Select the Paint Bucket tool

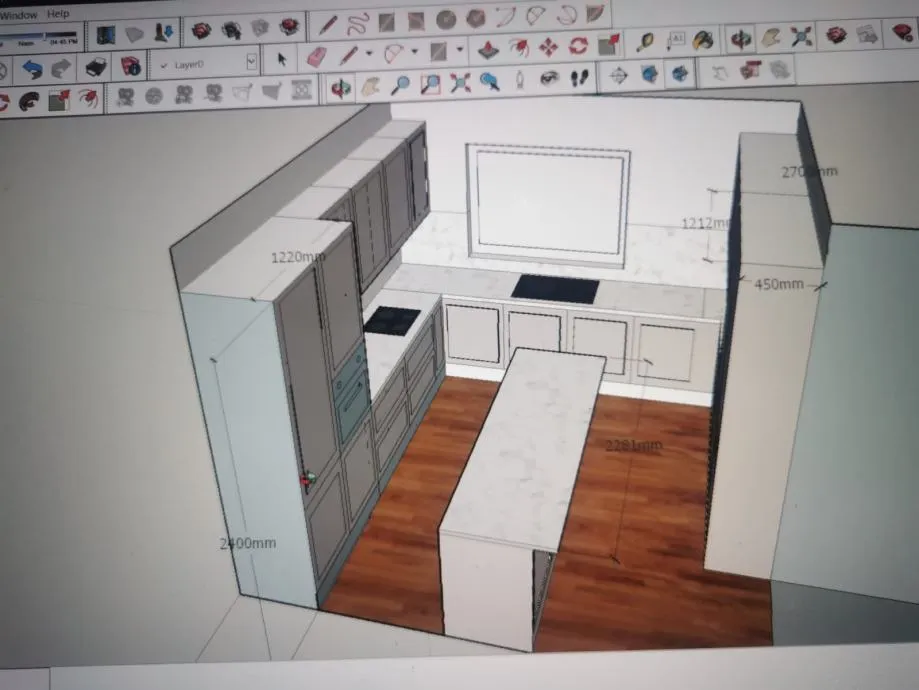point(702,40)
